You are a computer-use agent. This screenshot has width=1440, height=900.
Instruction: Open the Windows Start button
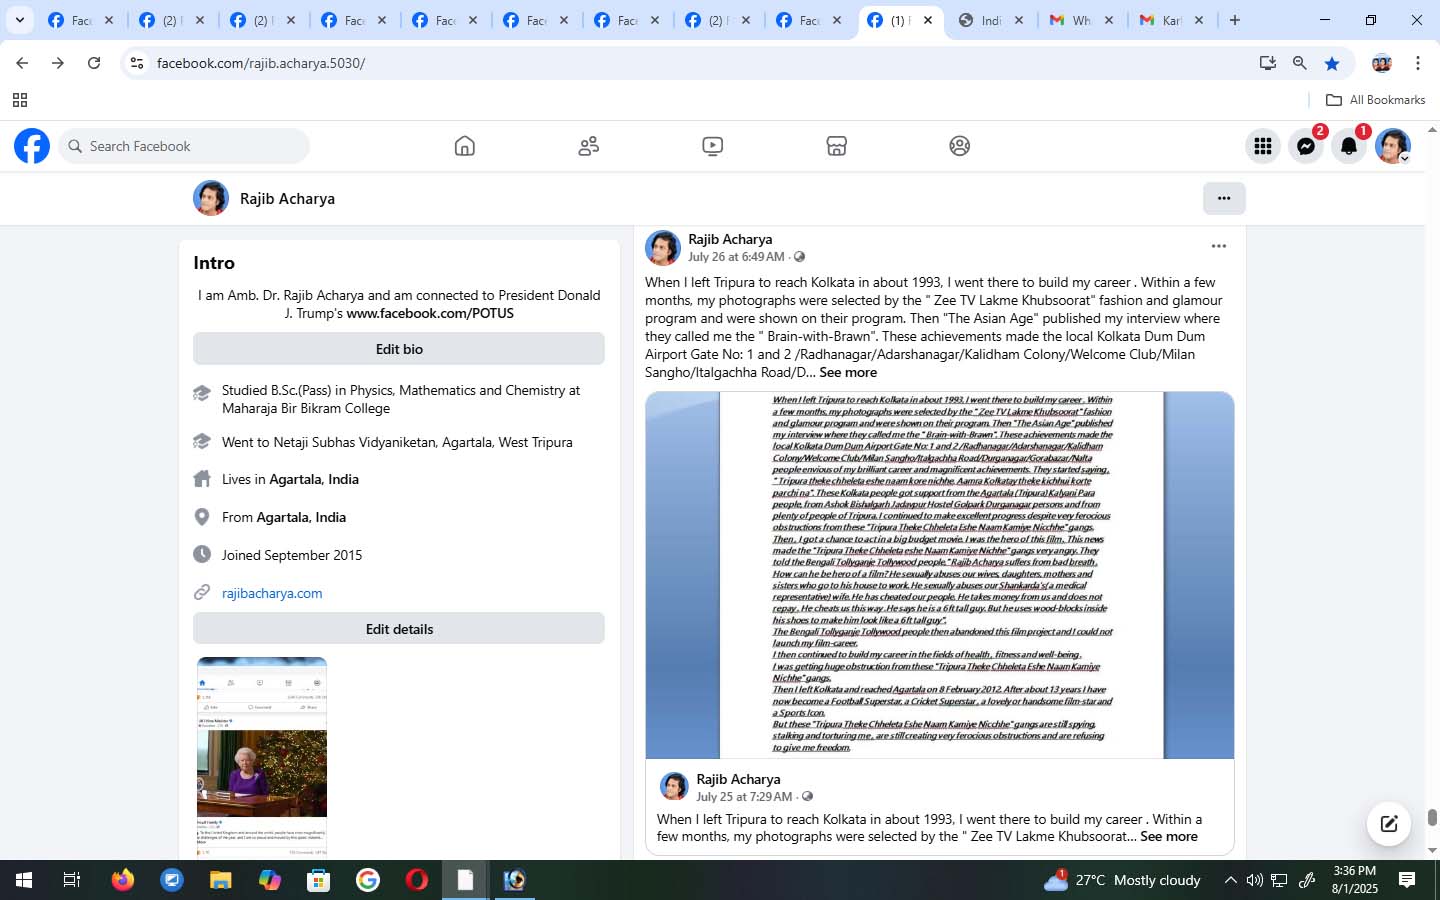point(24,880)
